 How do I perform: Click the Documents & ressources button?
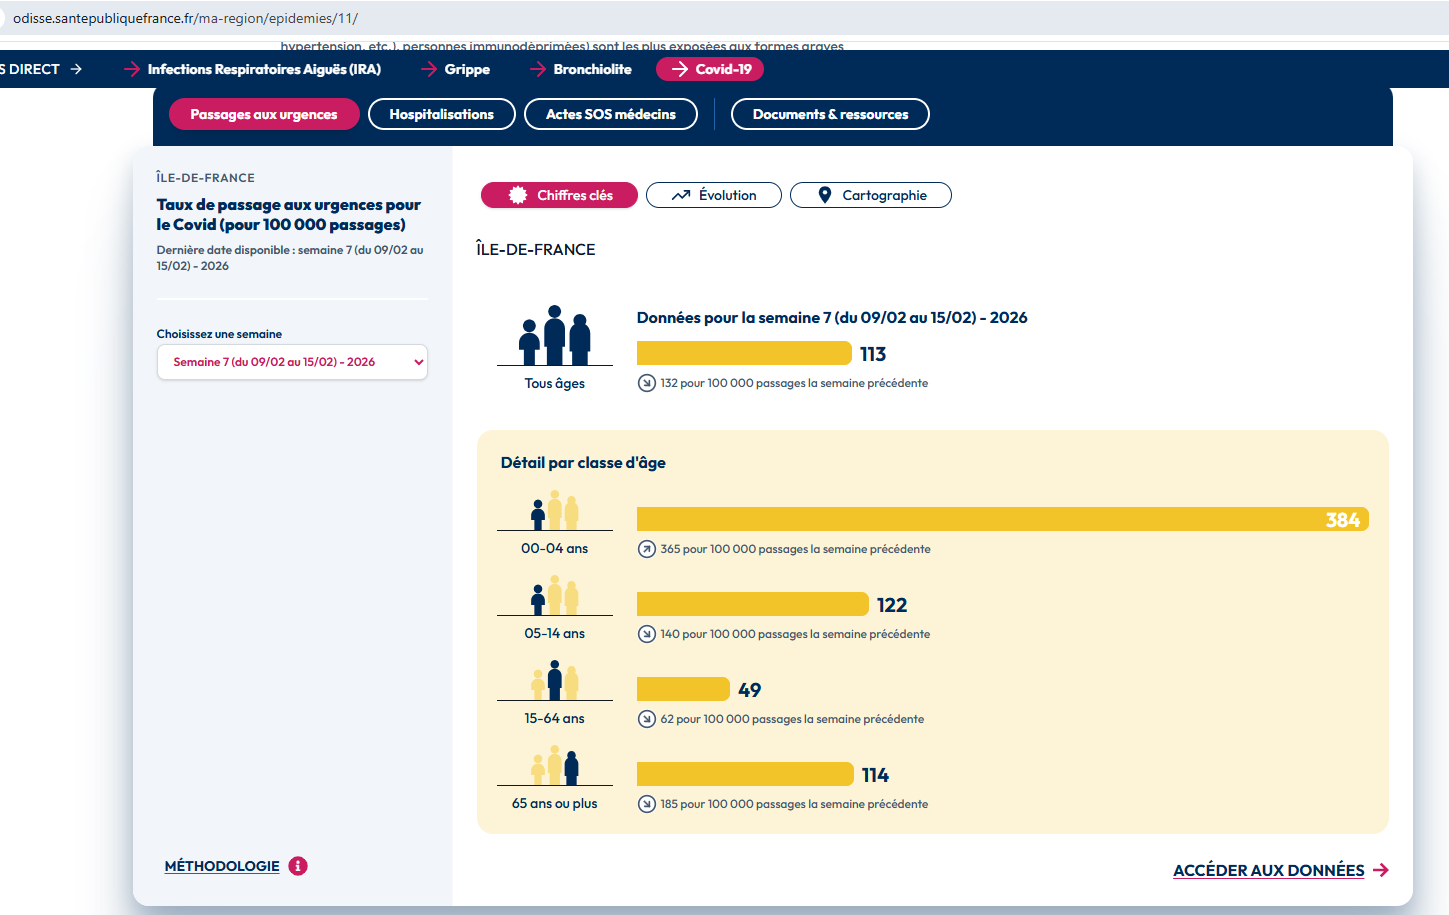coord(830,114)
